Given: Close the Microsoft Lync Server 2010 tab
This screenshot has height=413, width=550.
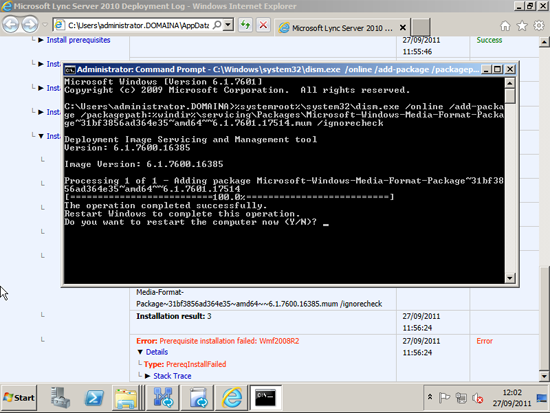Looking at the screenshot, I should pos(403,28).
